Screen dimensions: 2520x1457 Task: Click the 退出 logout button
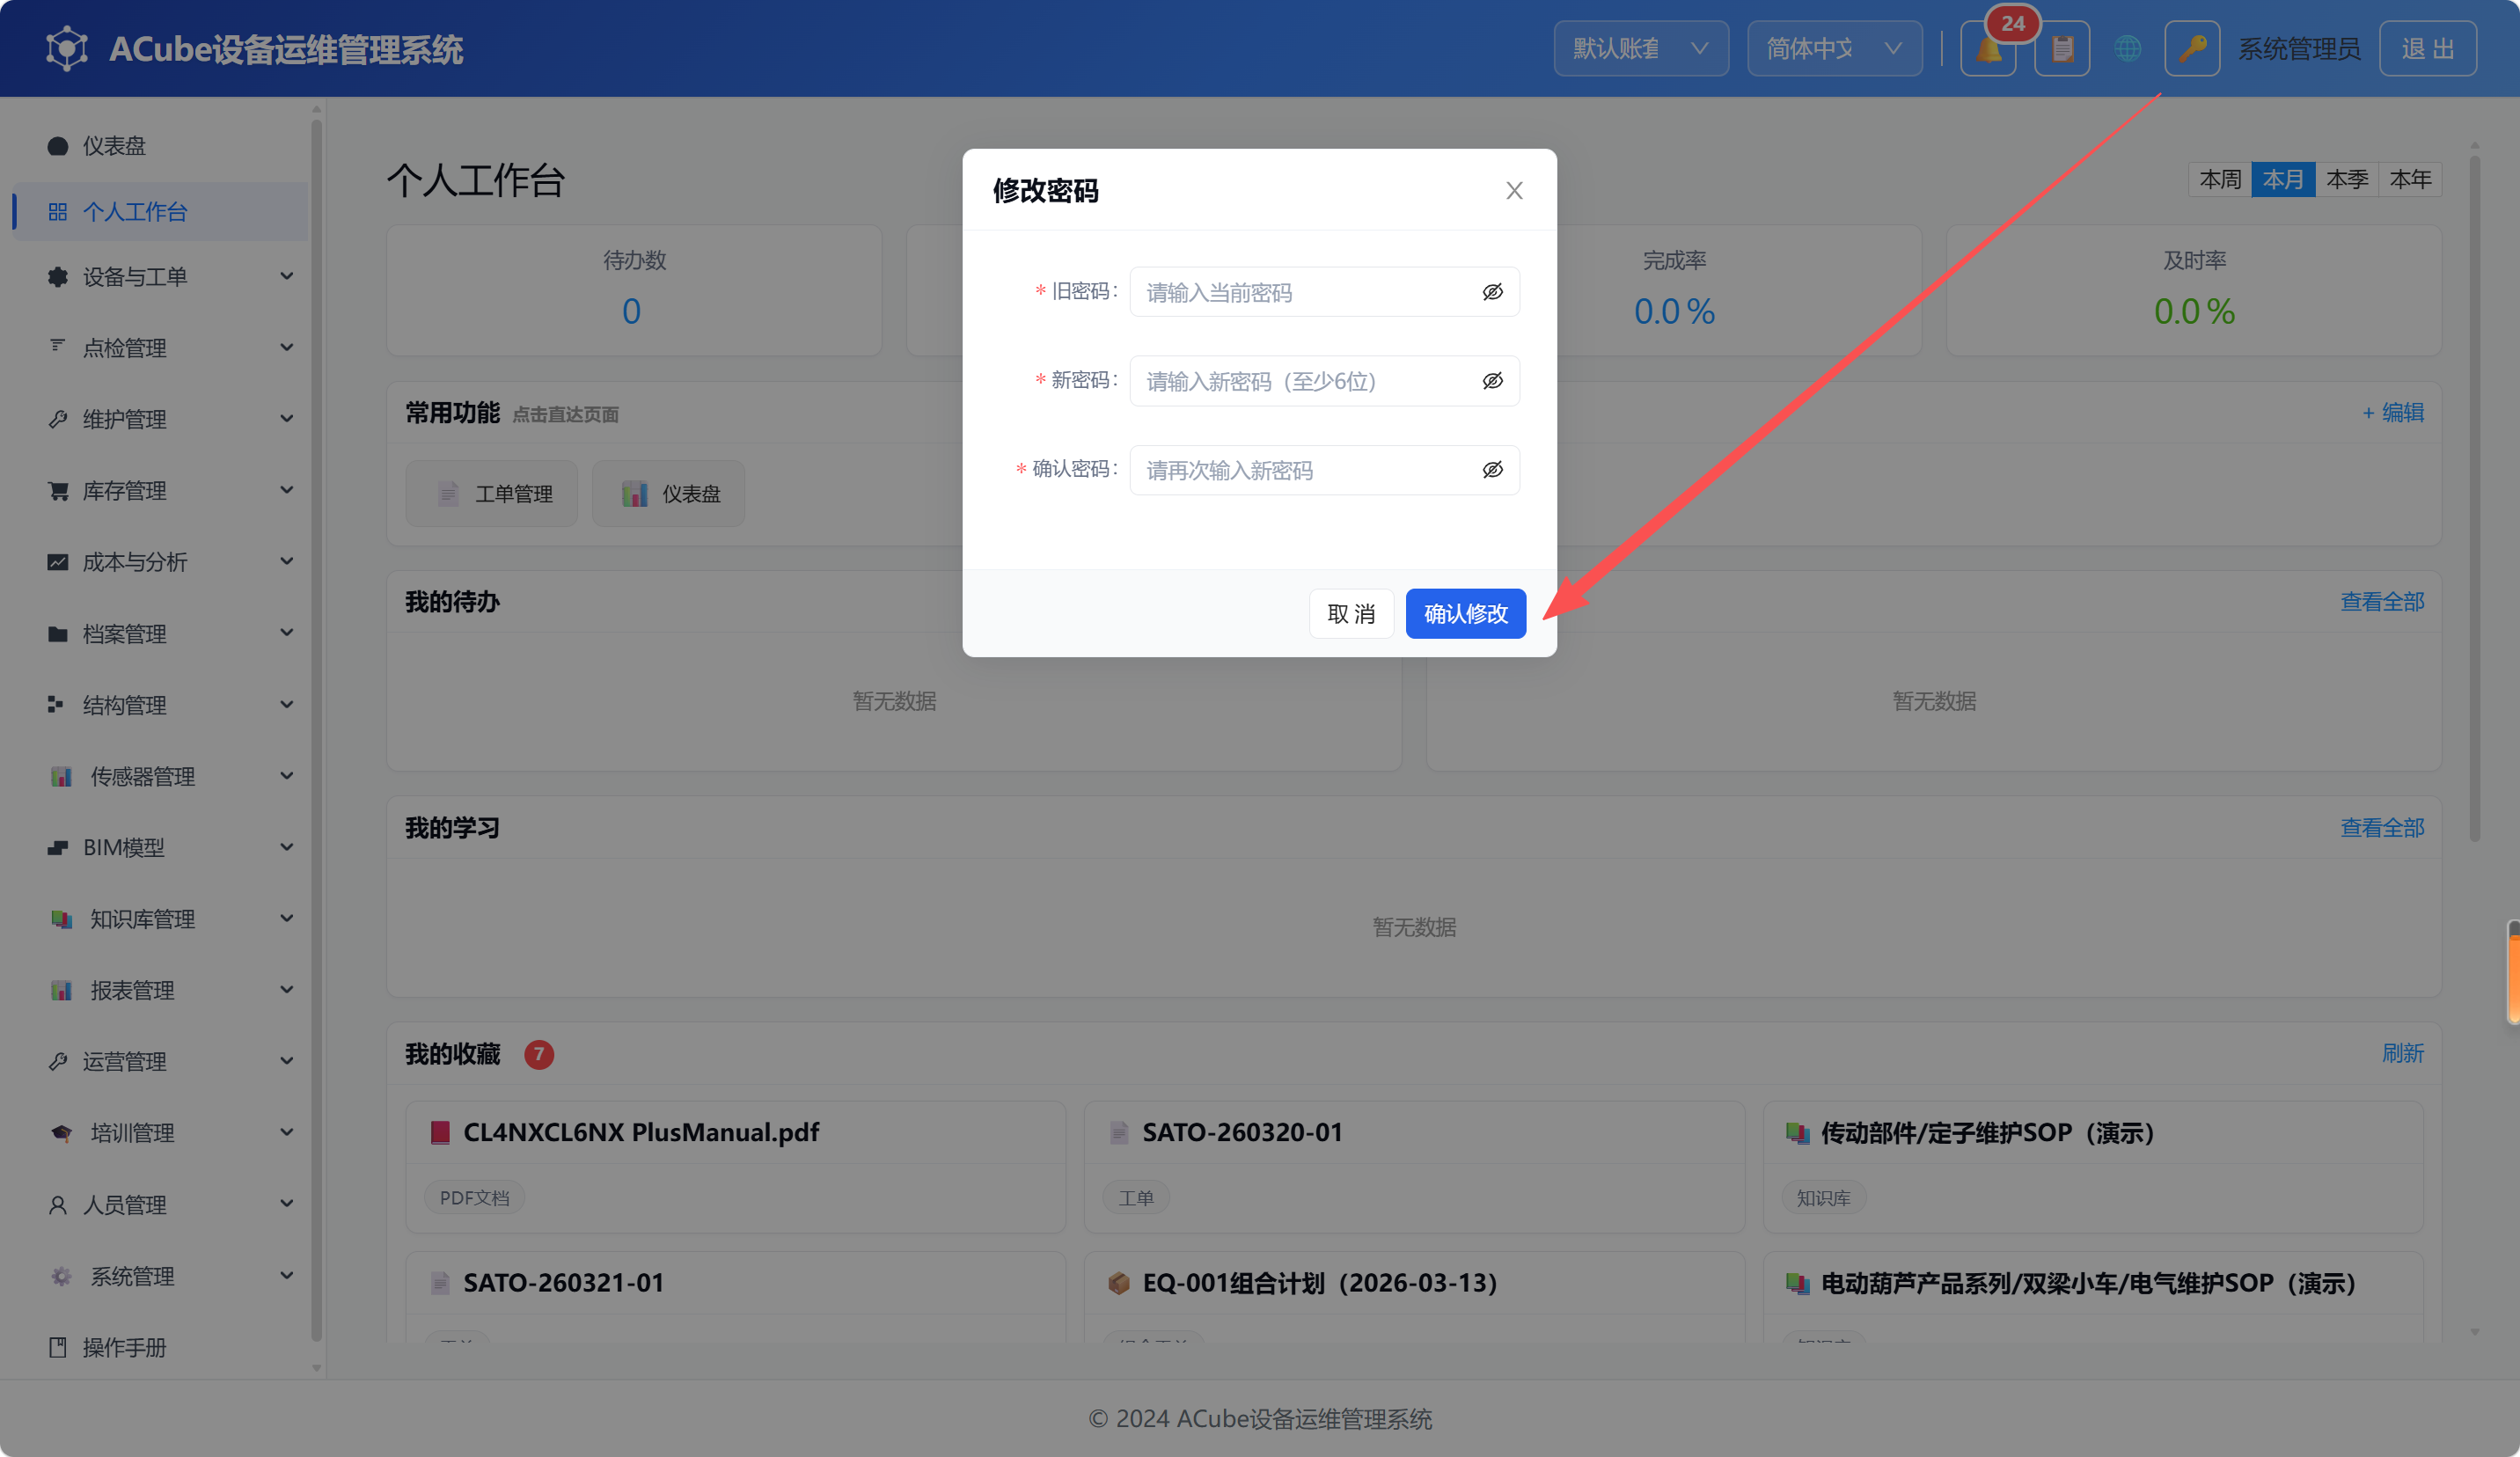tap(2427, 48)
